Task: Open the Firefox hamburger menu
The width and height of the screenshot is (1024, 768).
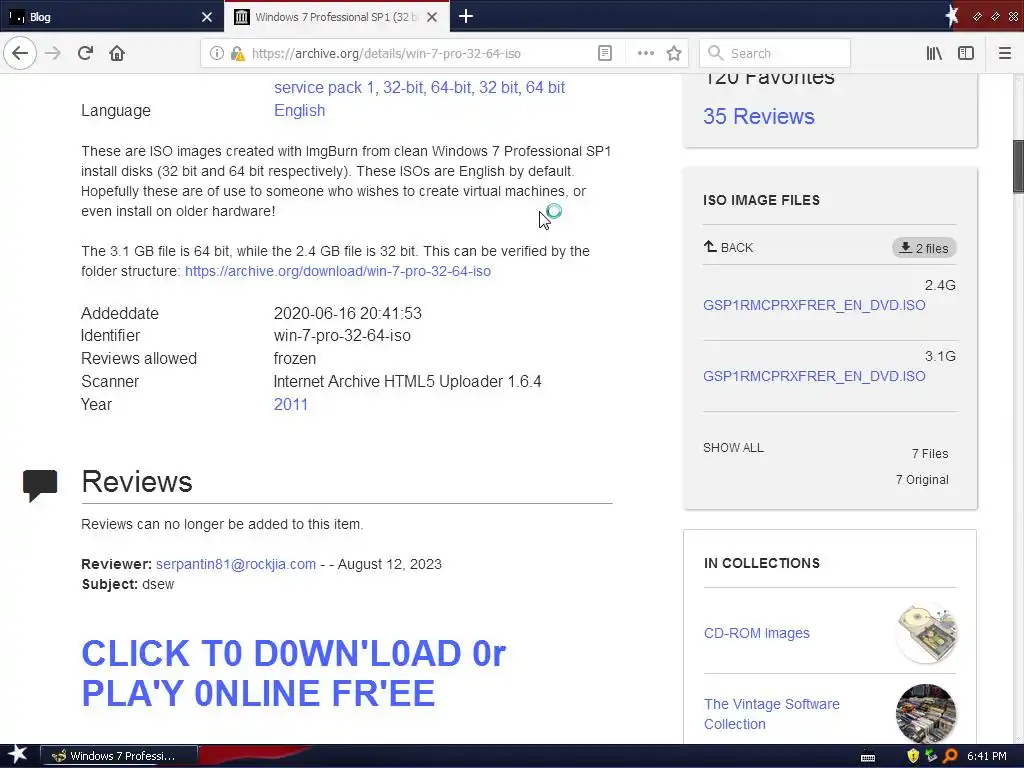Action: 1005,54
